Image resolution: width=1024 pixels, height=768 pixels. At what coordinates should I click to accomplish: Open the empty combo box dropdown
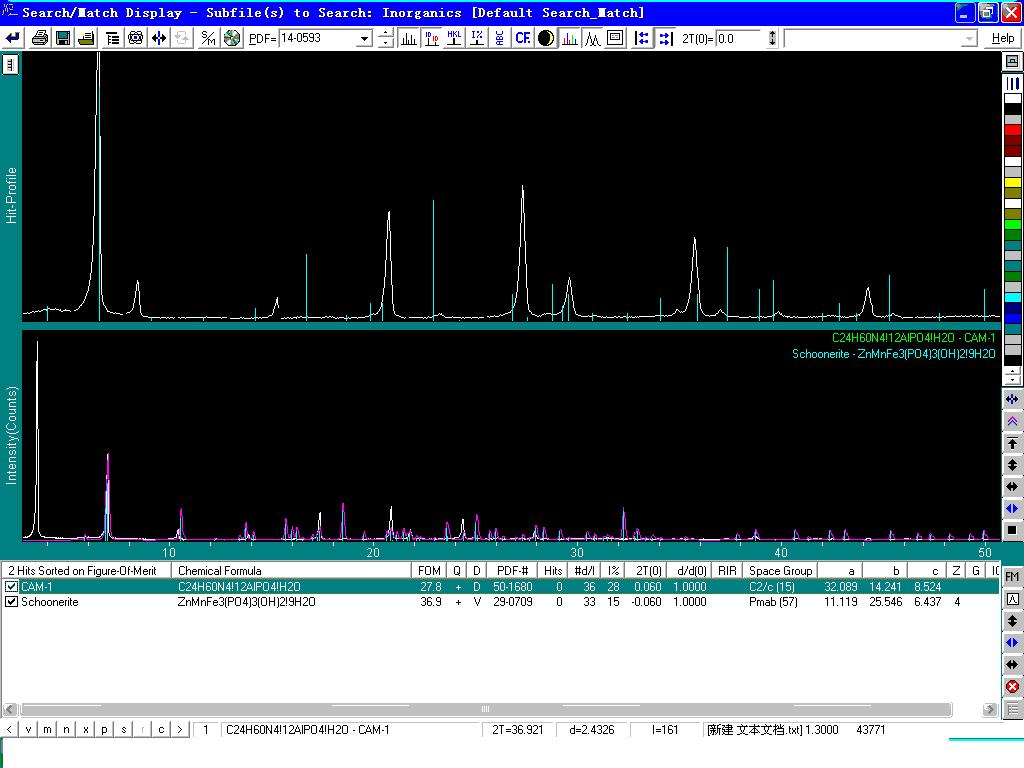[970, 39]
